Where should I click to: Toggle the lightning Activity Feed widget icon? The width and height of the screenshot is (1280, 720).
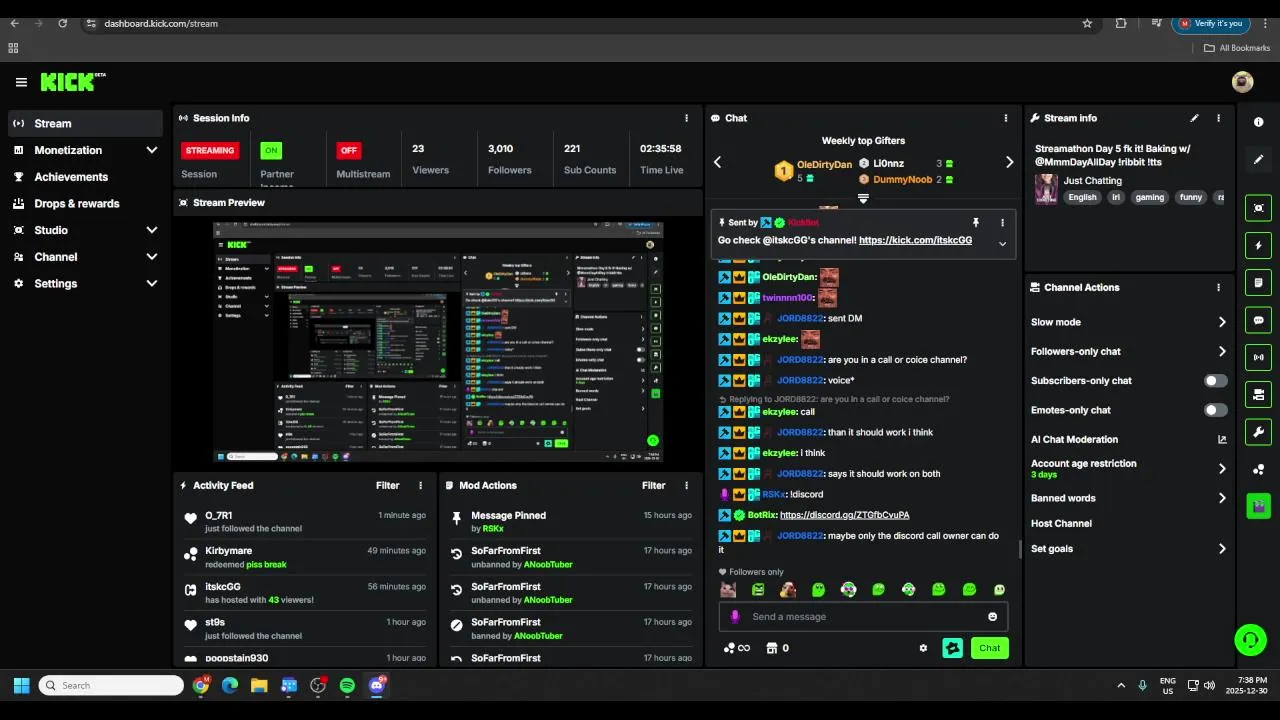(1258, 245)
